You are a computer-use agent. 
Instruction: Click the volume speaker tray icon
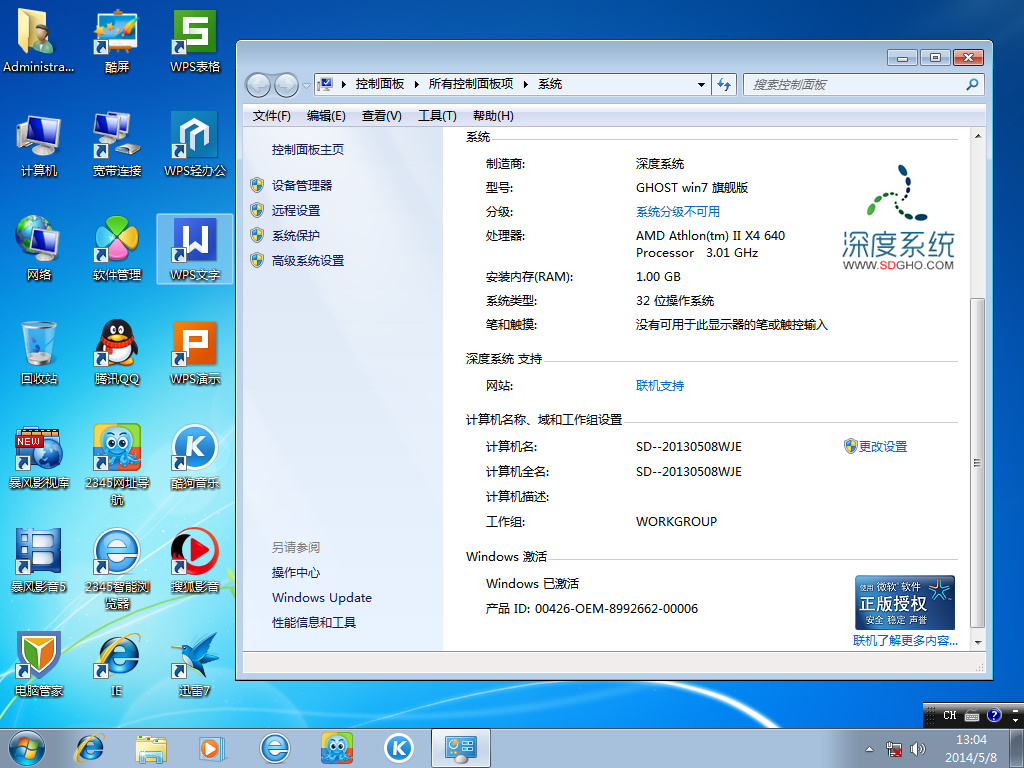click(x=918, y=749)
